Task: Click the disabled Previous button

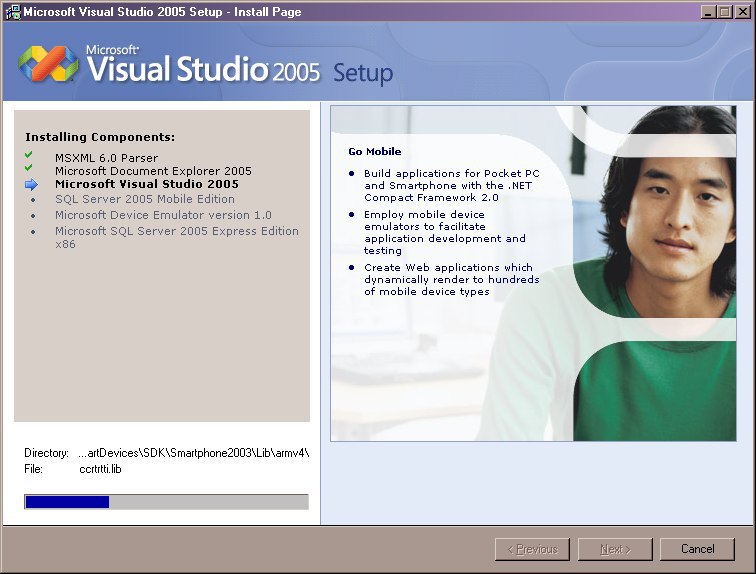Action: click(x=532, y=549)
